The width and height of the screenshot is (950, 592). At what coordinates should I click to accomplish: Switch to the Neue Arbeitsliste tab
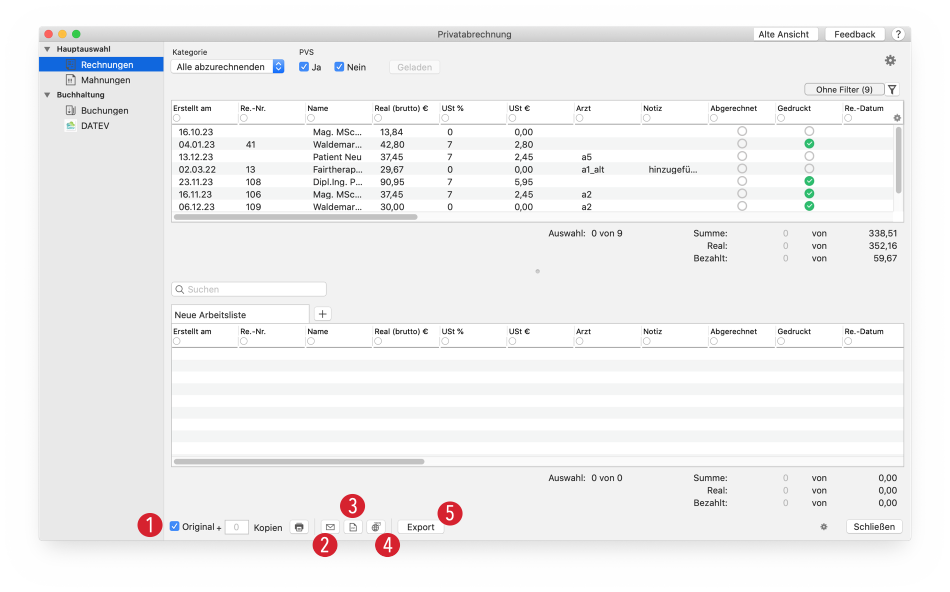click(241, 314)
